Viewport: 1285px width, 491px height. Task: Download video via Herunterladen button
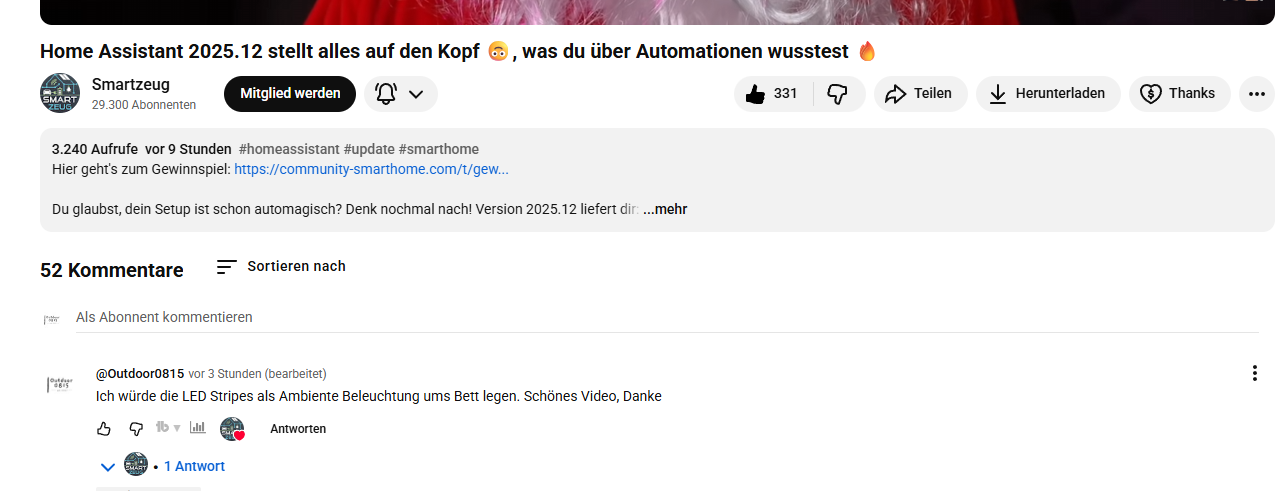click(1048, 94)
